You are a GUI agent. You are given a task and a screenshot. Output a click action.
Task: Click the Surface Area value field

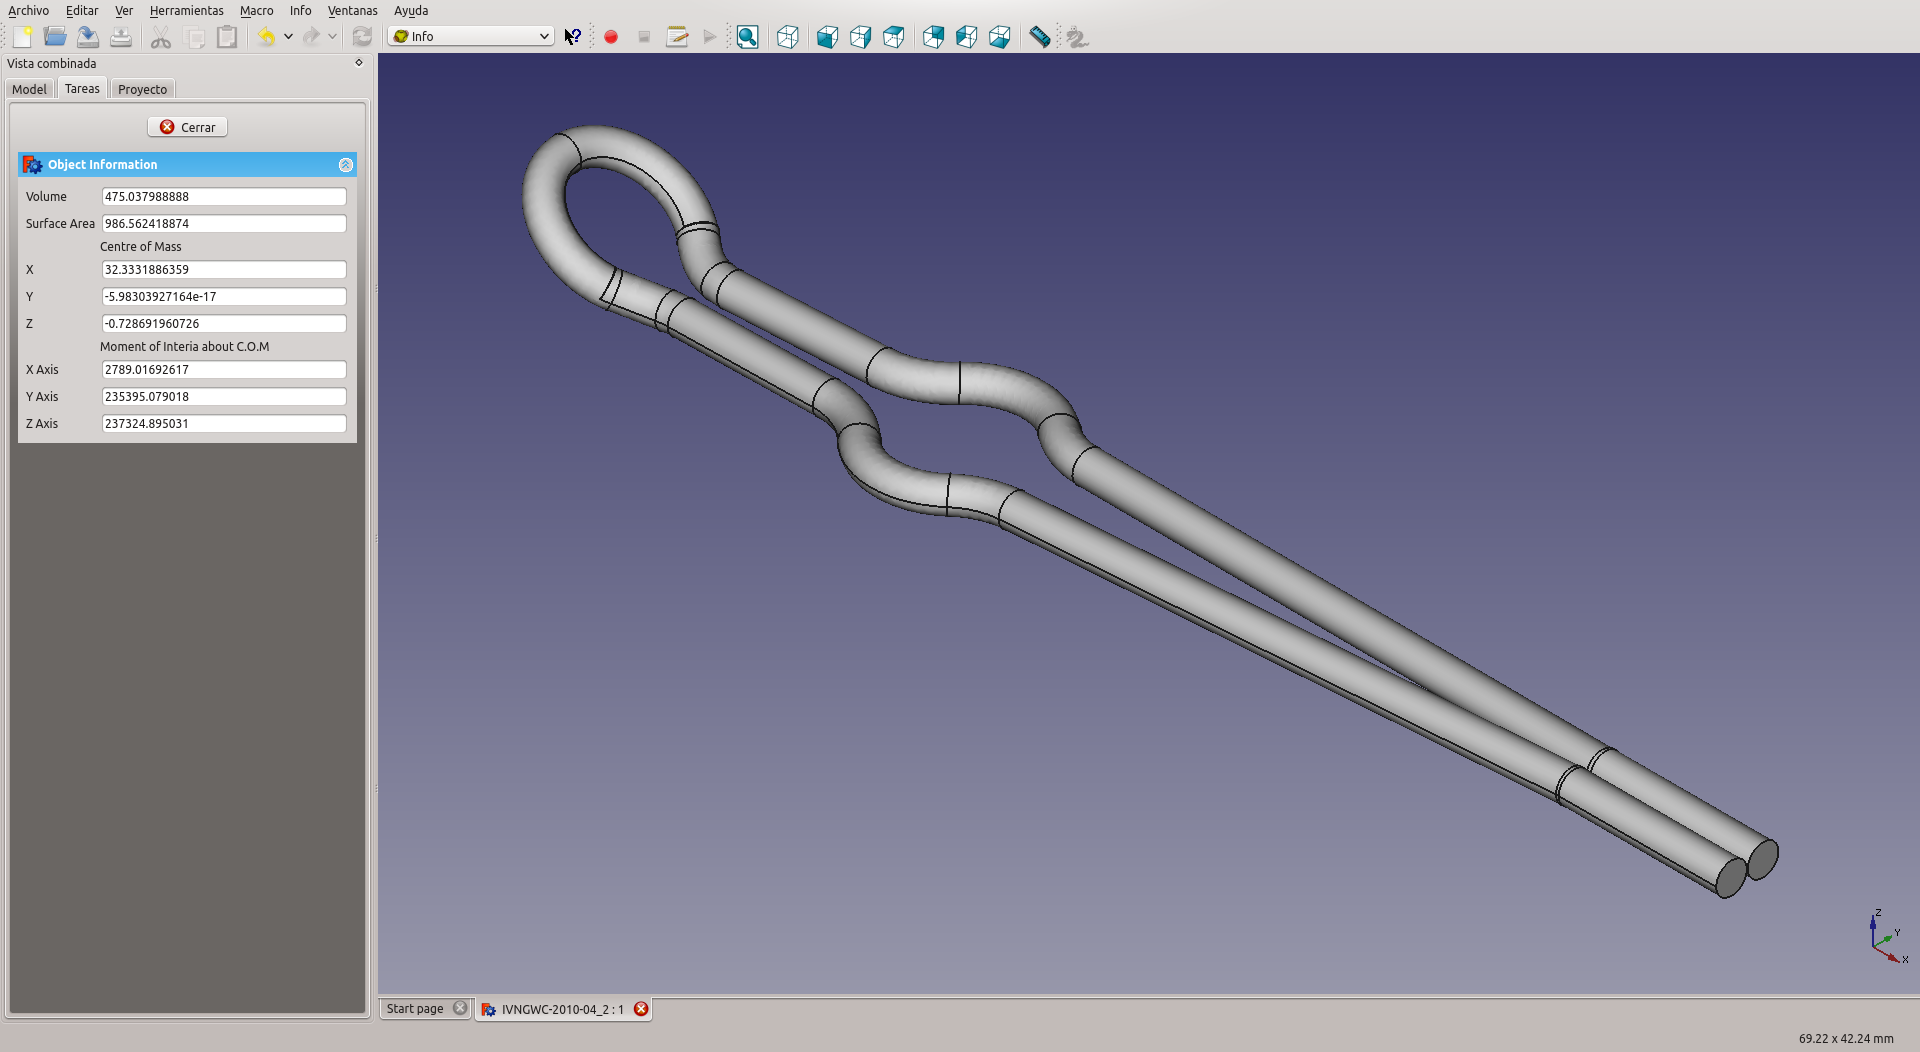point(224,224)
